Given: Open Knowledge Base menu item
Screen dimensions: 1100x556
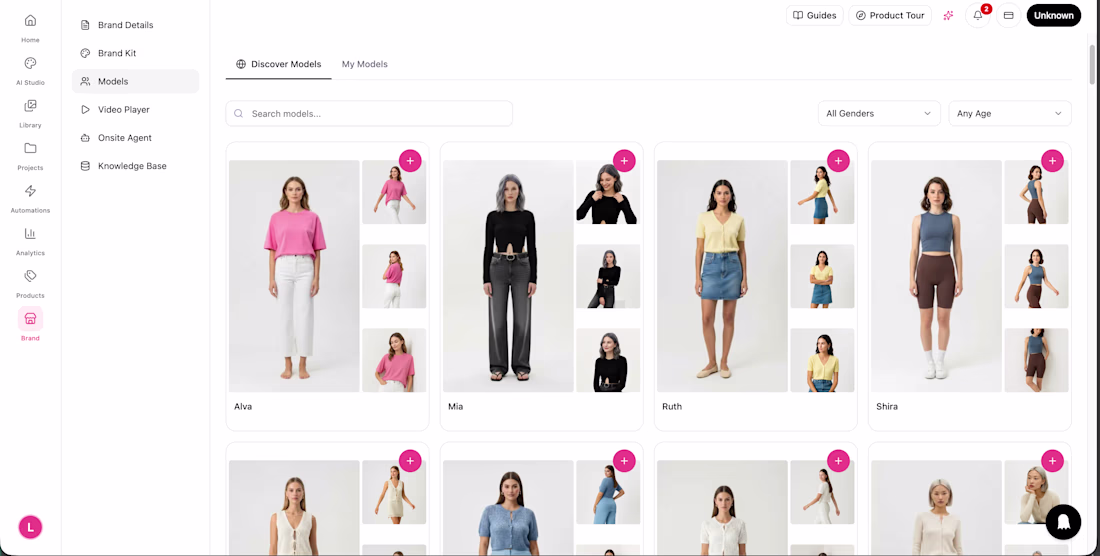Looking at the screenshot, I should click(135, 166).
